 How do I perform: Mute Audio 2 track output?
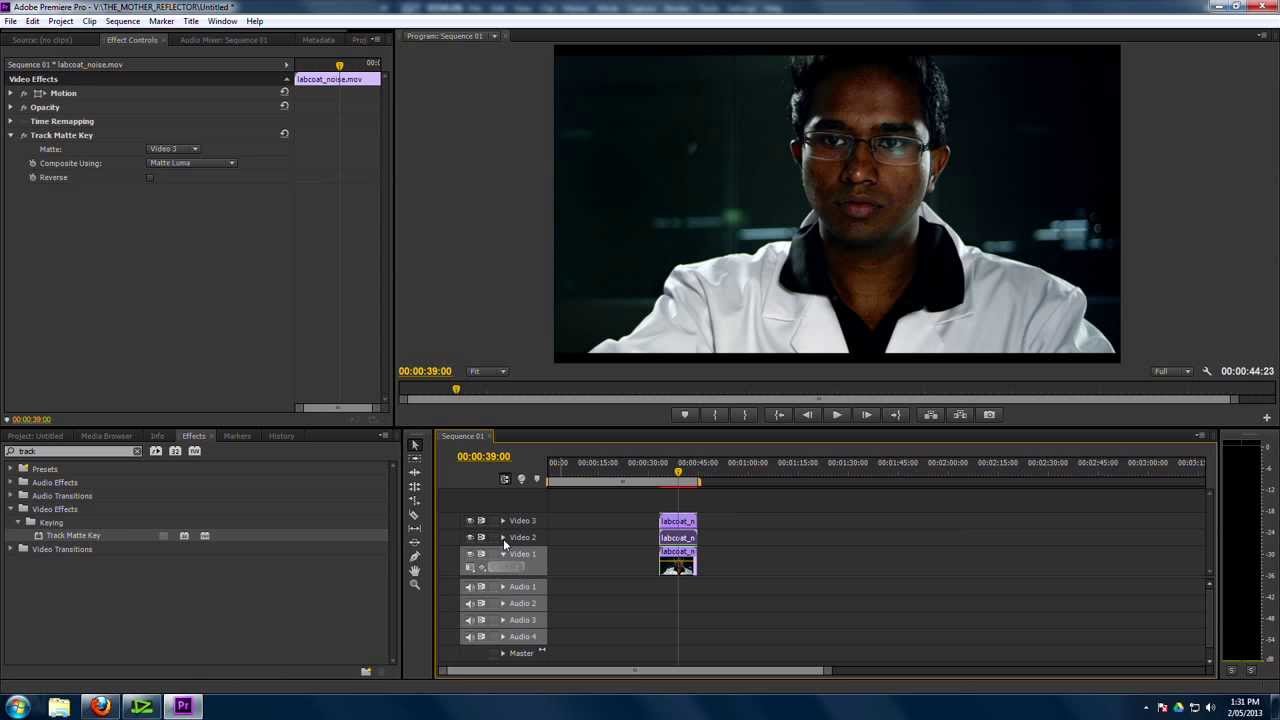tap(470, 603)
